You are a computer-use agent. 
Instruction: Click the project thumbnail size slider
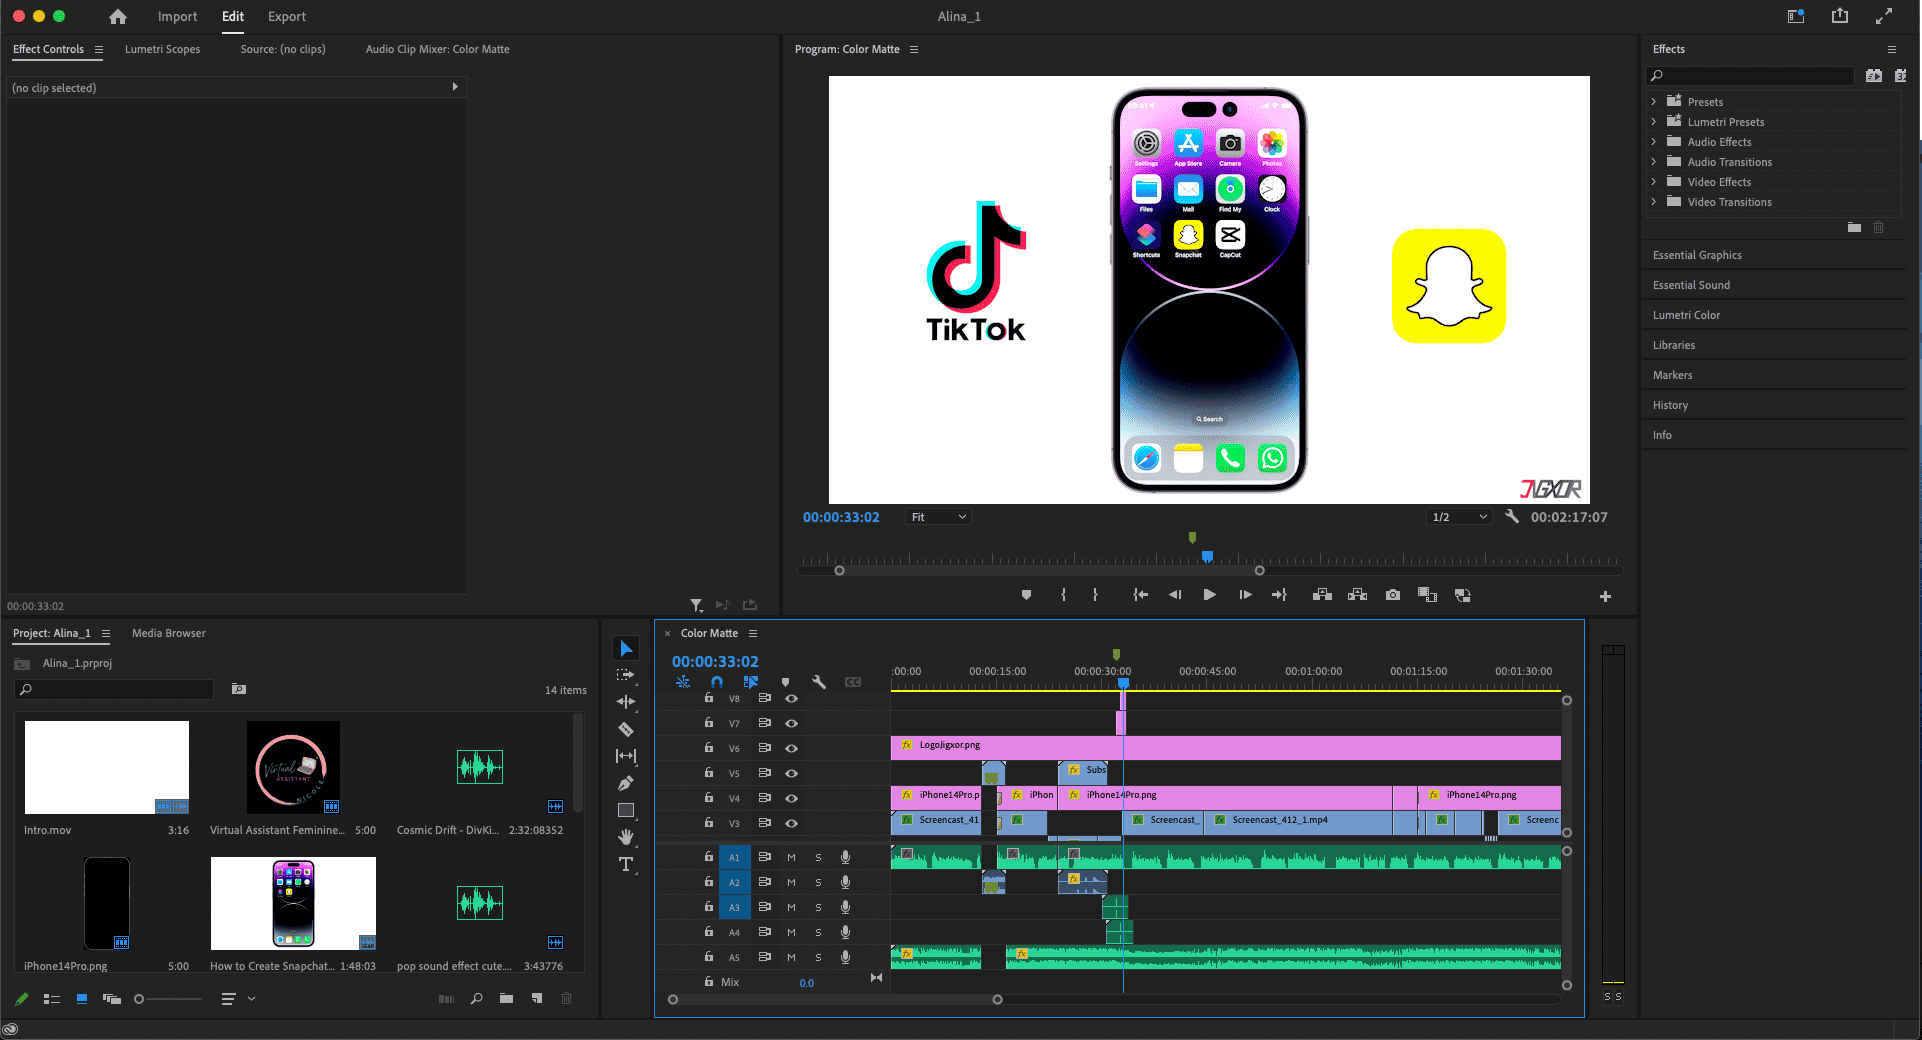(140, 999)
